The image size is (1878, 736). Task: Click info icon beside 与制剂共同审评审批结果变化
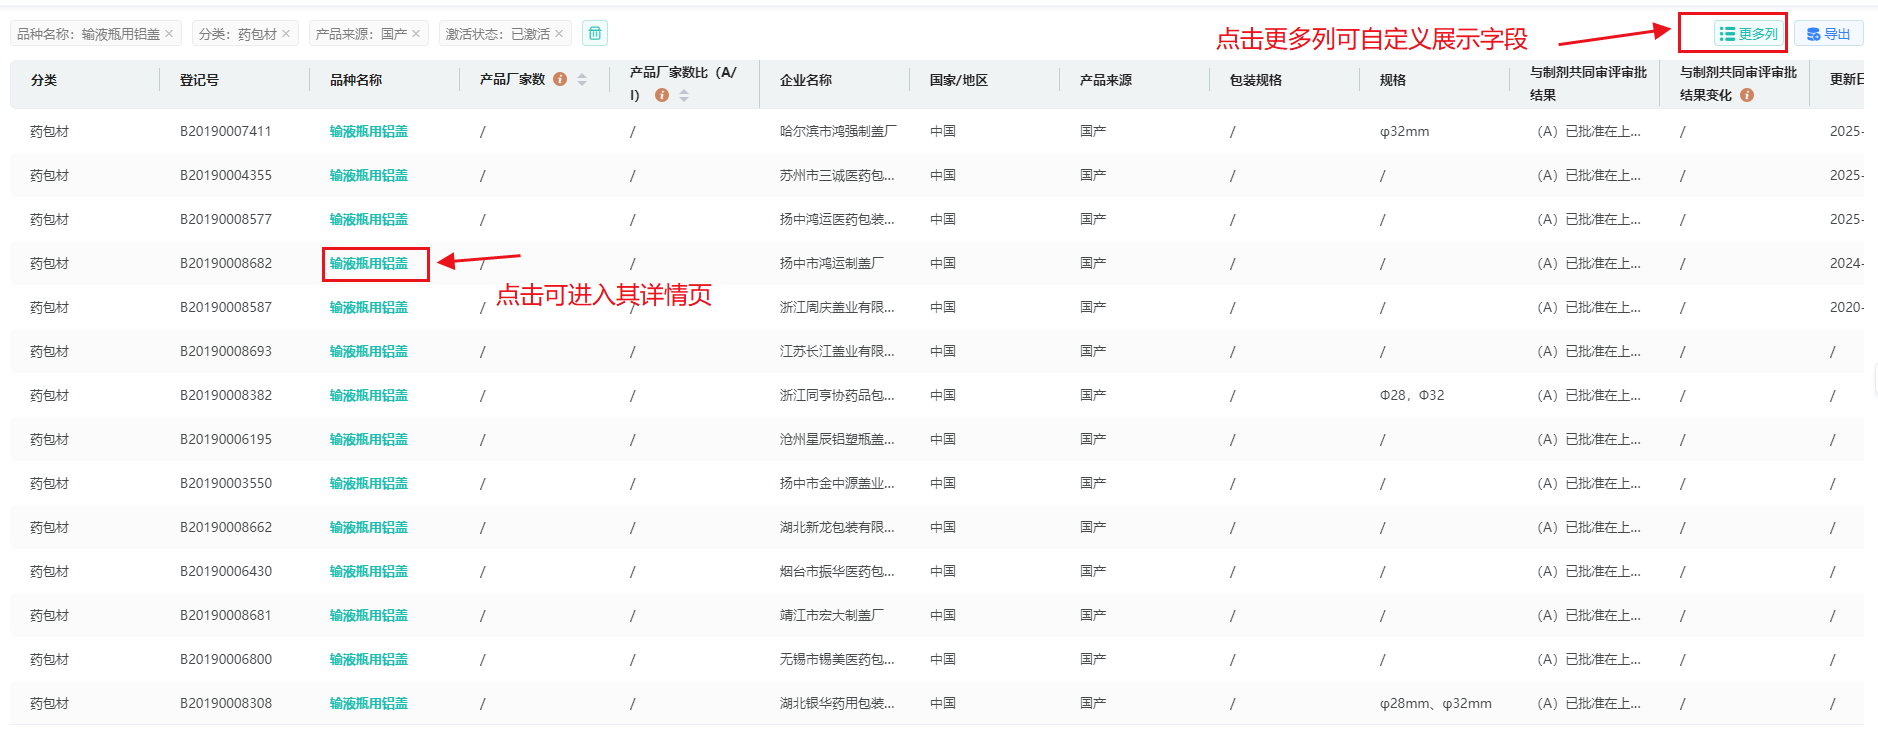click(1747, 95)
